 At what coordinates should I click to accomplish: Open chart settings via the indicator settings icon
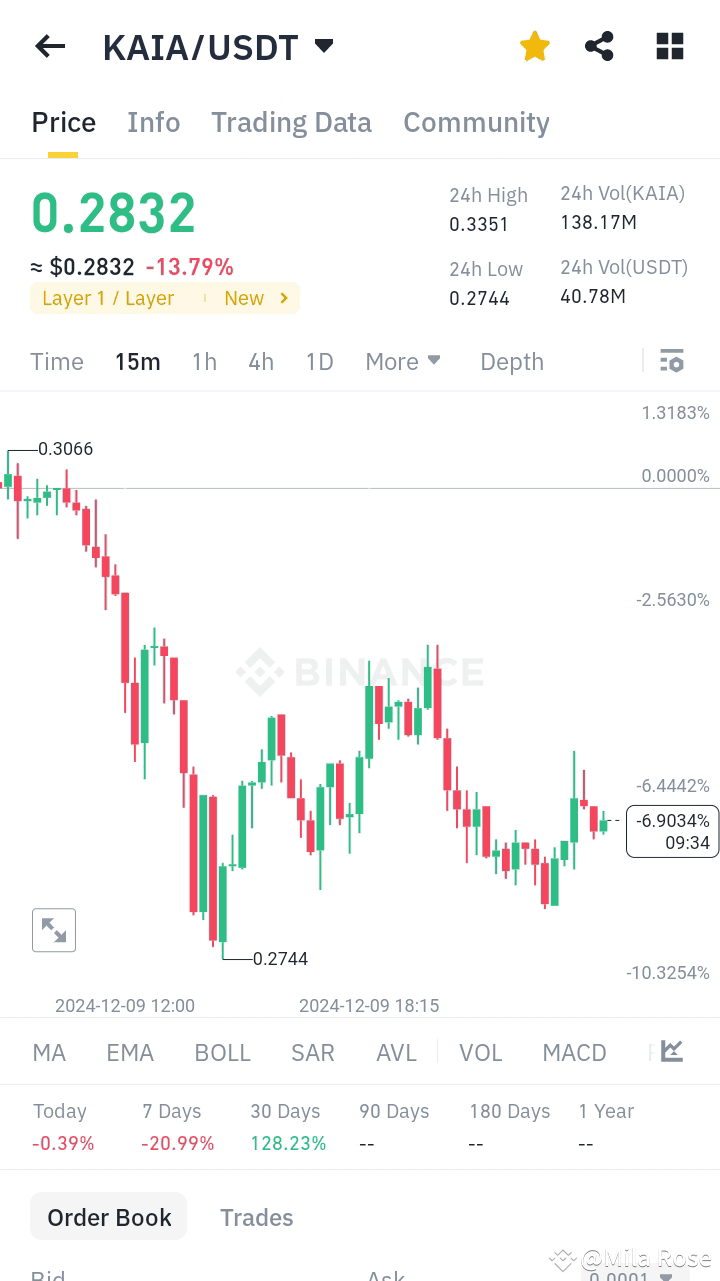671,361
